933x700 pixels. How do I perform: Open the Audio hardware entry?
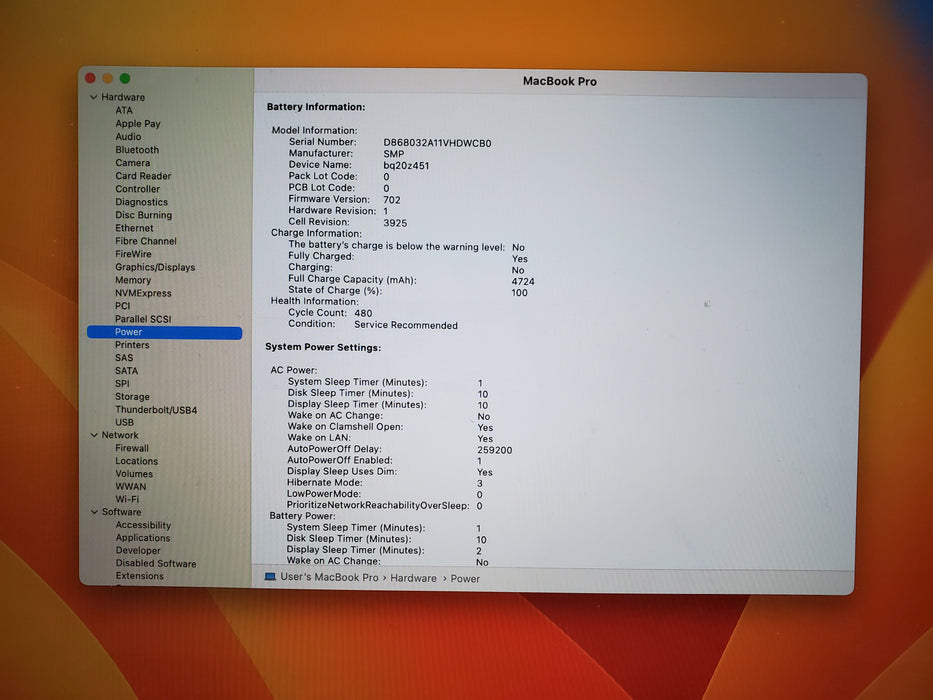pyautogui.click(x=128, y=137)
